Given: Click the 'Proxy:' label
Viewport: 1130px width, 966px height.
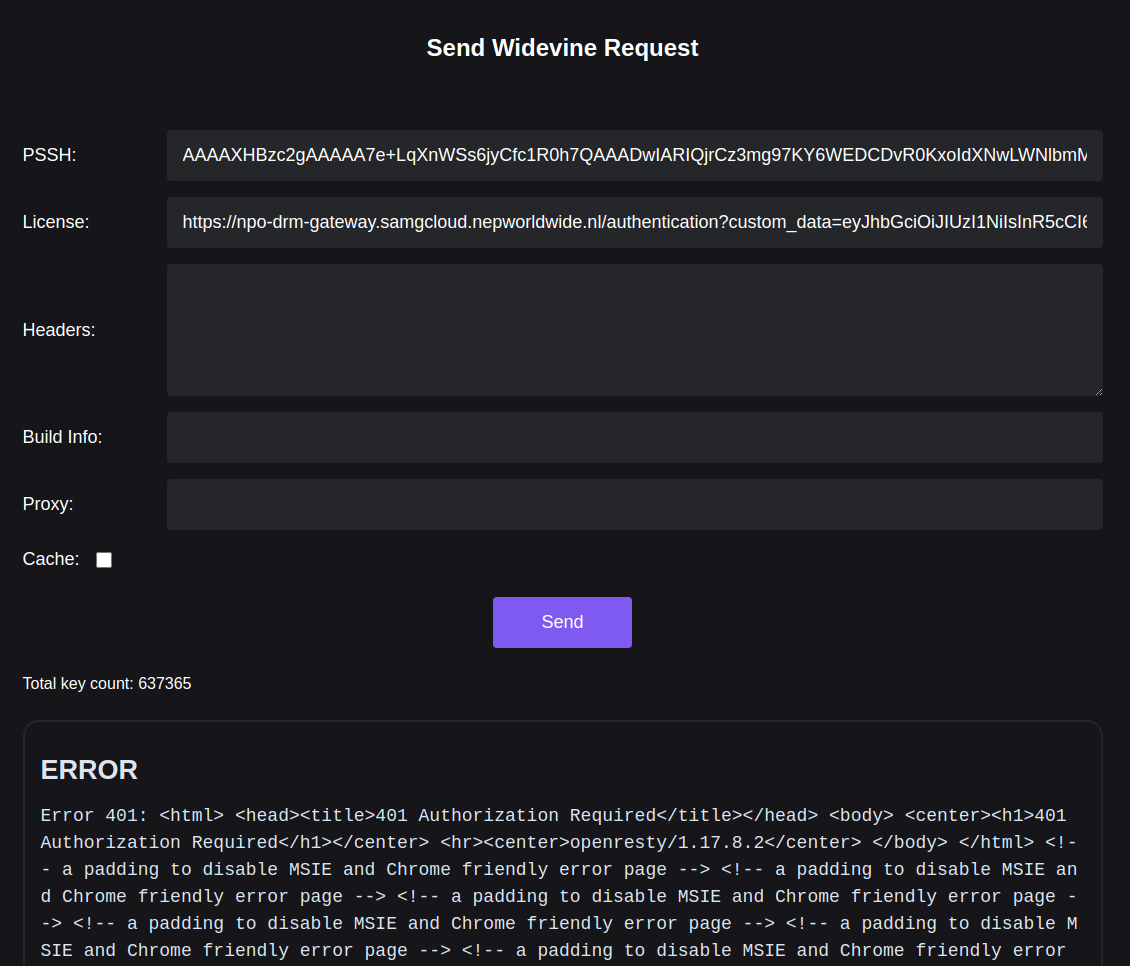Looking at the screenshot, I should pos(48,504).
